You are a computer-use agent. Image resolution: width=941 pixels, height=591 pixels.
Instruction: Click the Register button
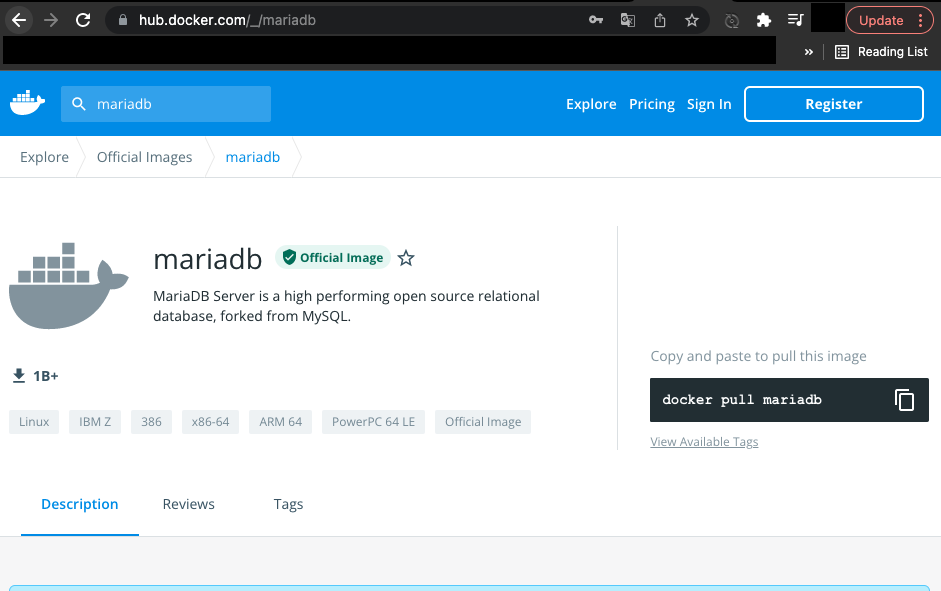tap(833, 104)
